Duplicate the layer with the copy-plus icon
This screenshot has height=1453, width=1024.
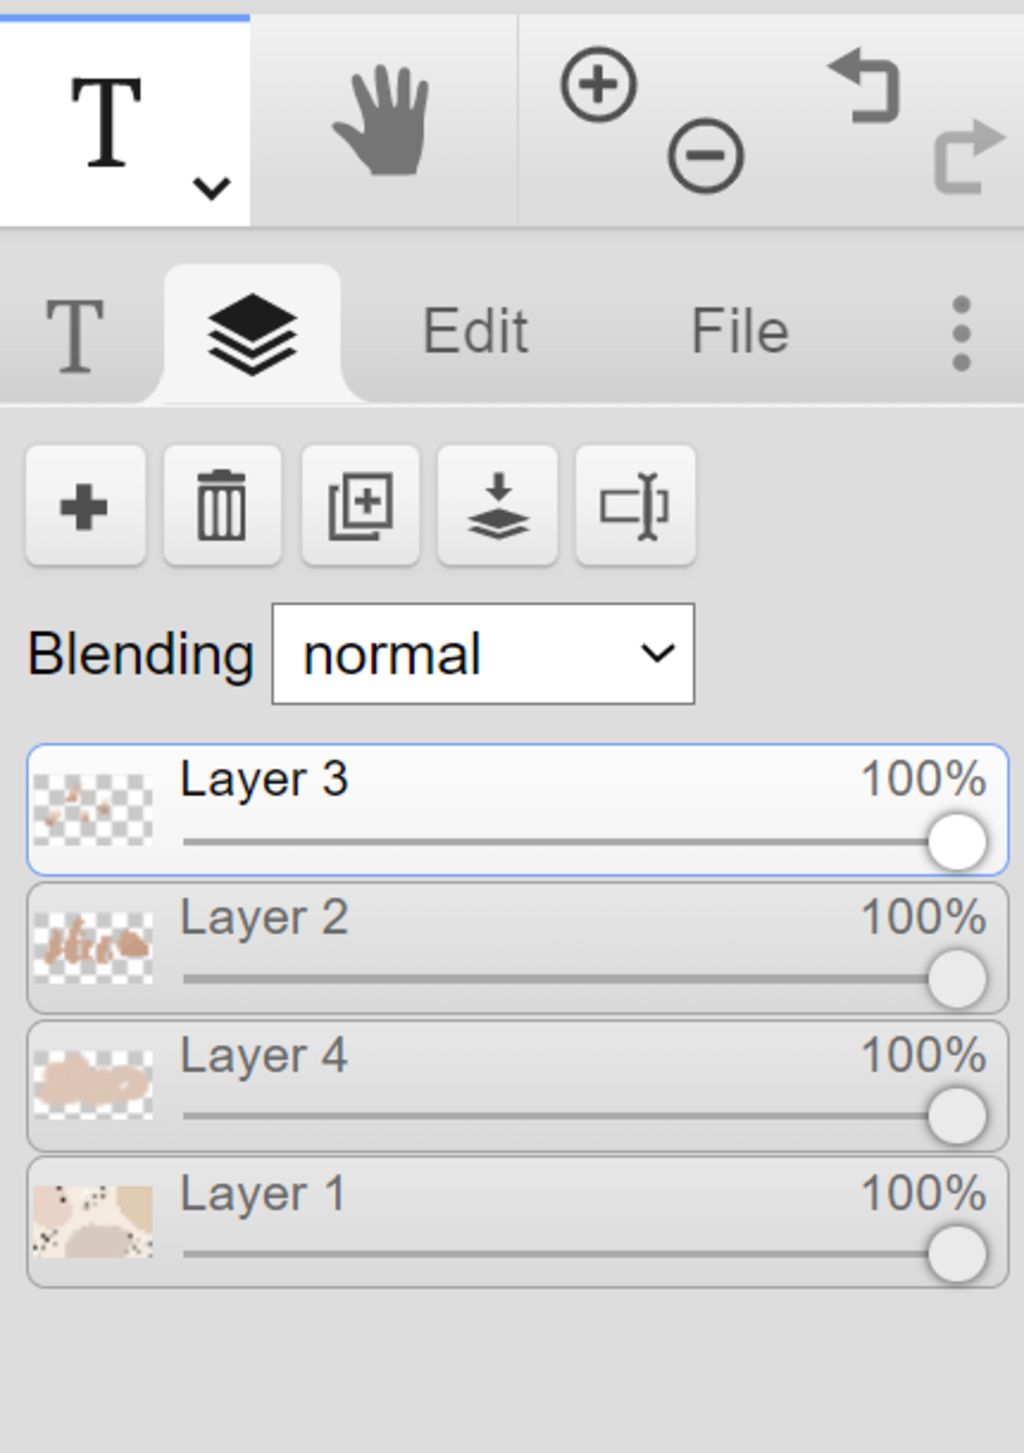(x=360, y=505)
